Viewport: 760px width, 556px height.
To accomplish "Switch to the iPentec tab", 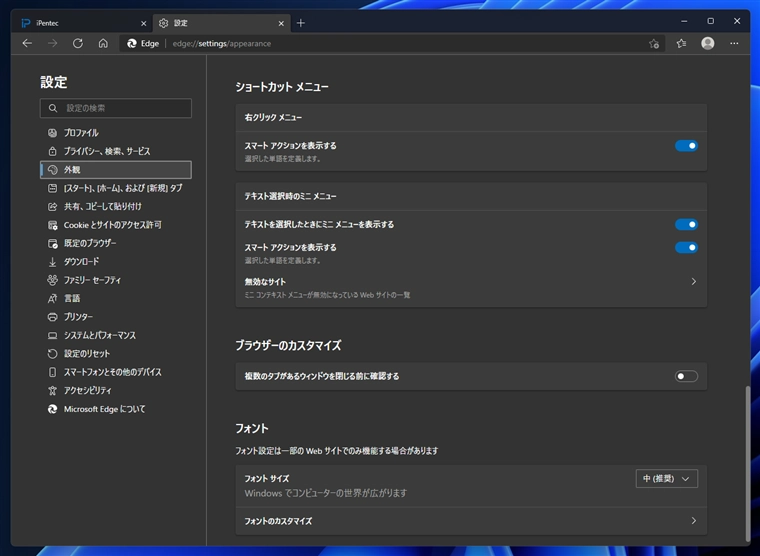I will coord(82,23).
